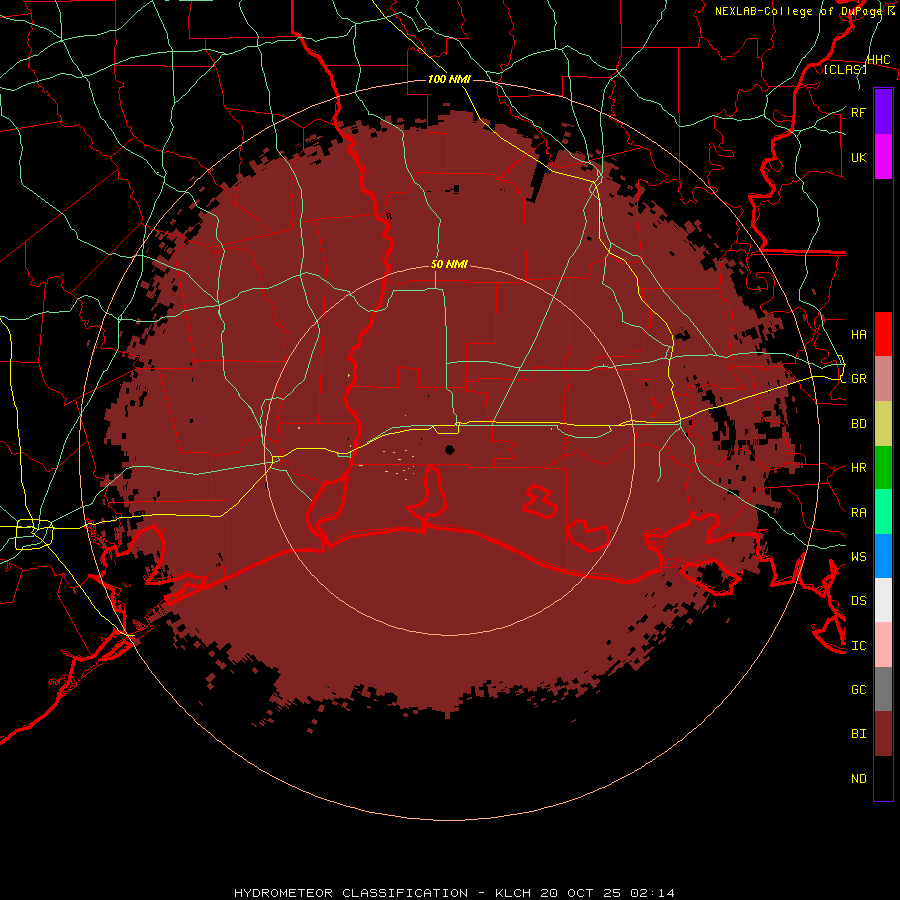Click the "RF" legend label
Viewport: 900px width, 900px height.
pyautogui.click(x=858, y=112)
